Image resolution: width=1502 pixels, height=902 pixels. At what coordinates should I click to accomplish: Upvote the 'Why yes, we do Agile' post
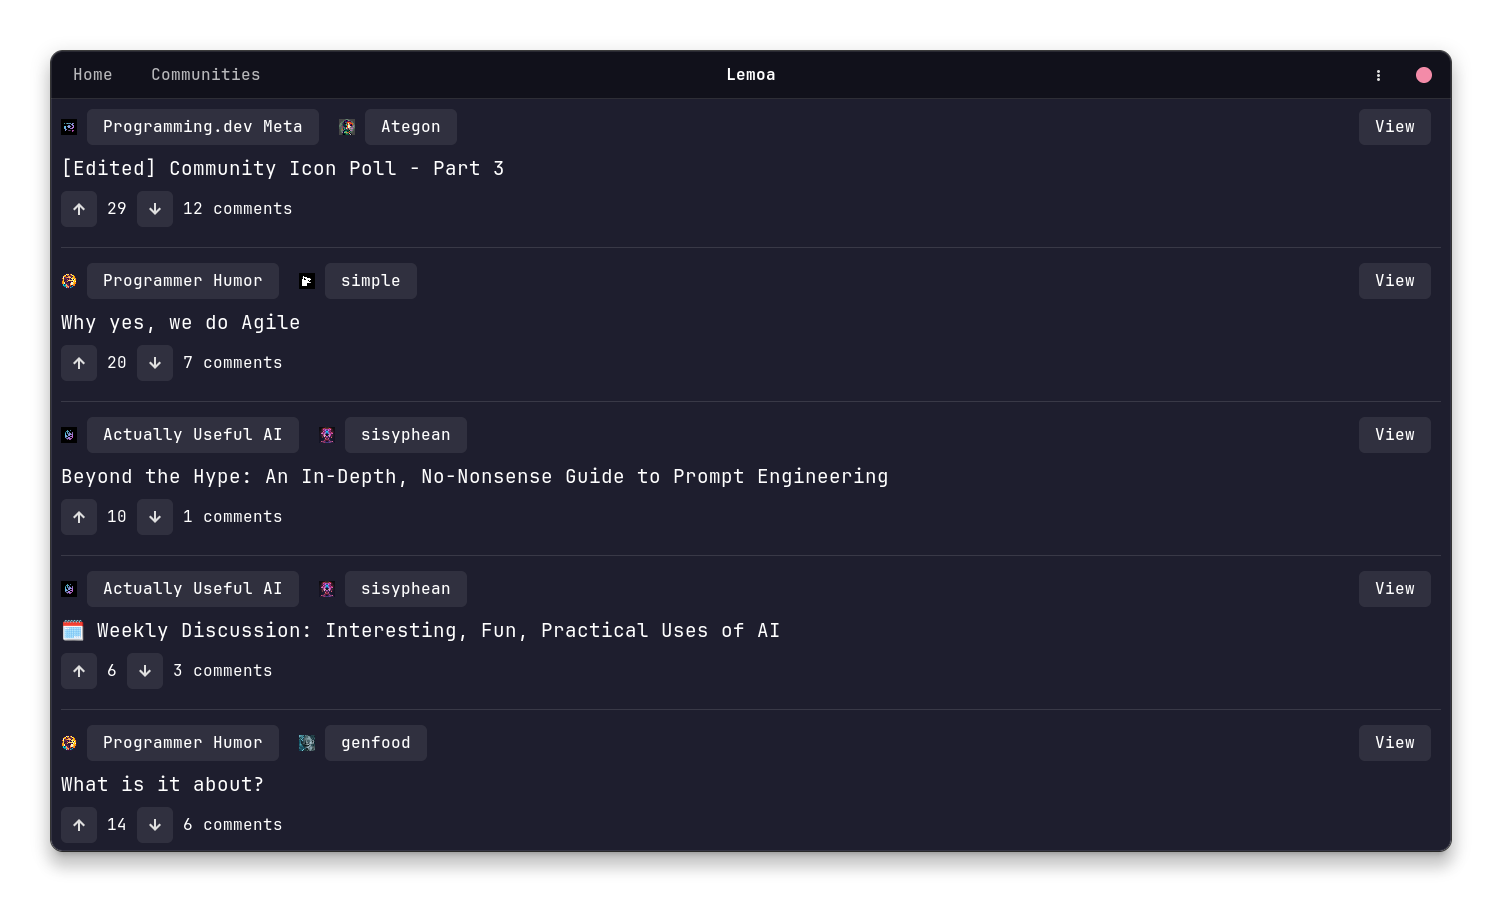(x=79, y=363)
